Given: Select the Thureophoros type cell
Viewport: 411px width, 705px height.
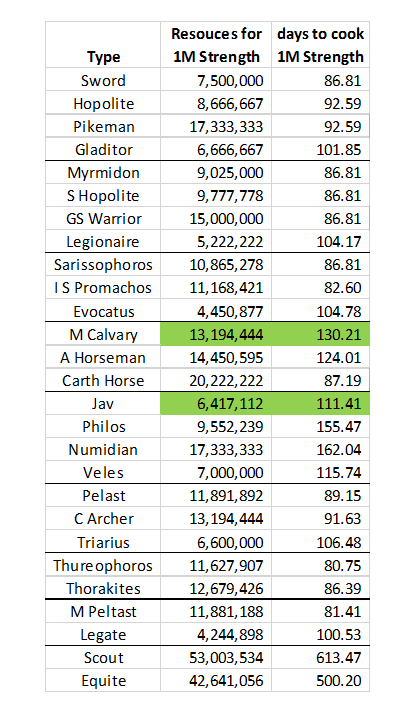Looking at the screenshot, I should 103,565.
